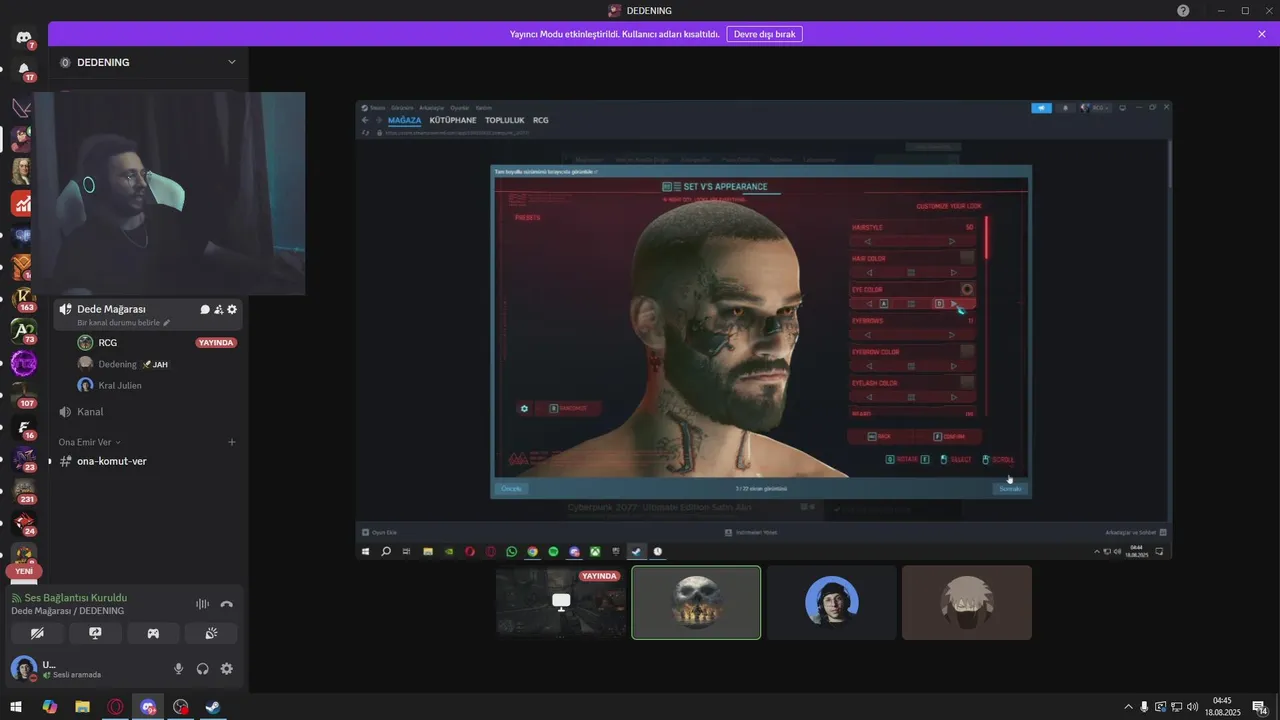This screenshot has width=1280, height=720.
Task: Open the red chart arrow server
Action: pyautogui.click(x=23, y=203)
